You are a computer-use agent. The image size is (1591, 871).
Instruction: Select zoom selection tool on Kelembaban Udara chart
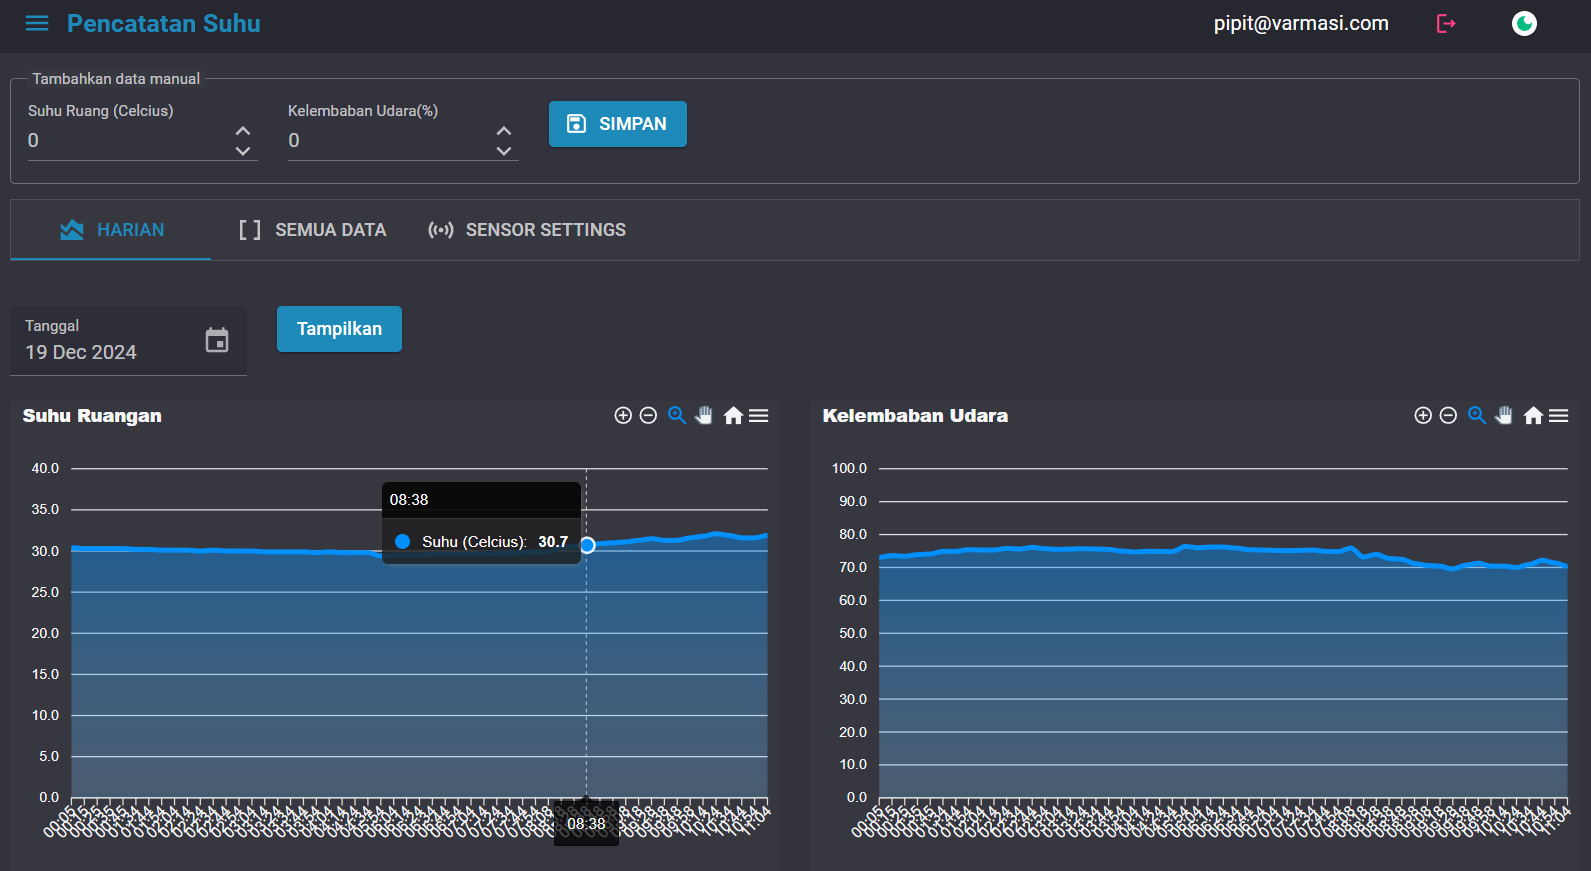tap(1477, 415)
